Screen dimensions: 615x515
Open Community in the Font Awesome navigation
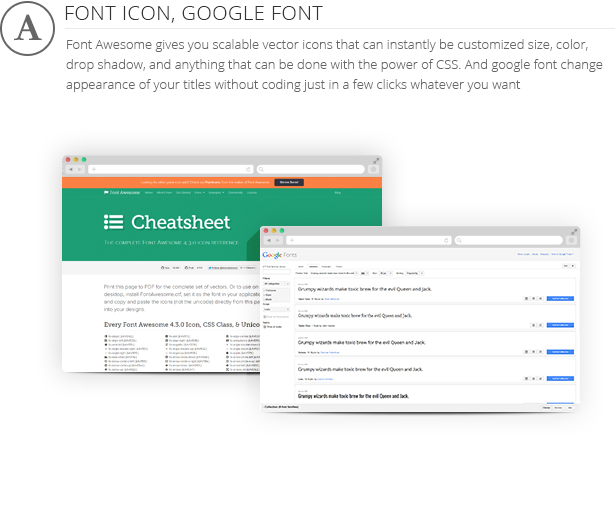235,193
